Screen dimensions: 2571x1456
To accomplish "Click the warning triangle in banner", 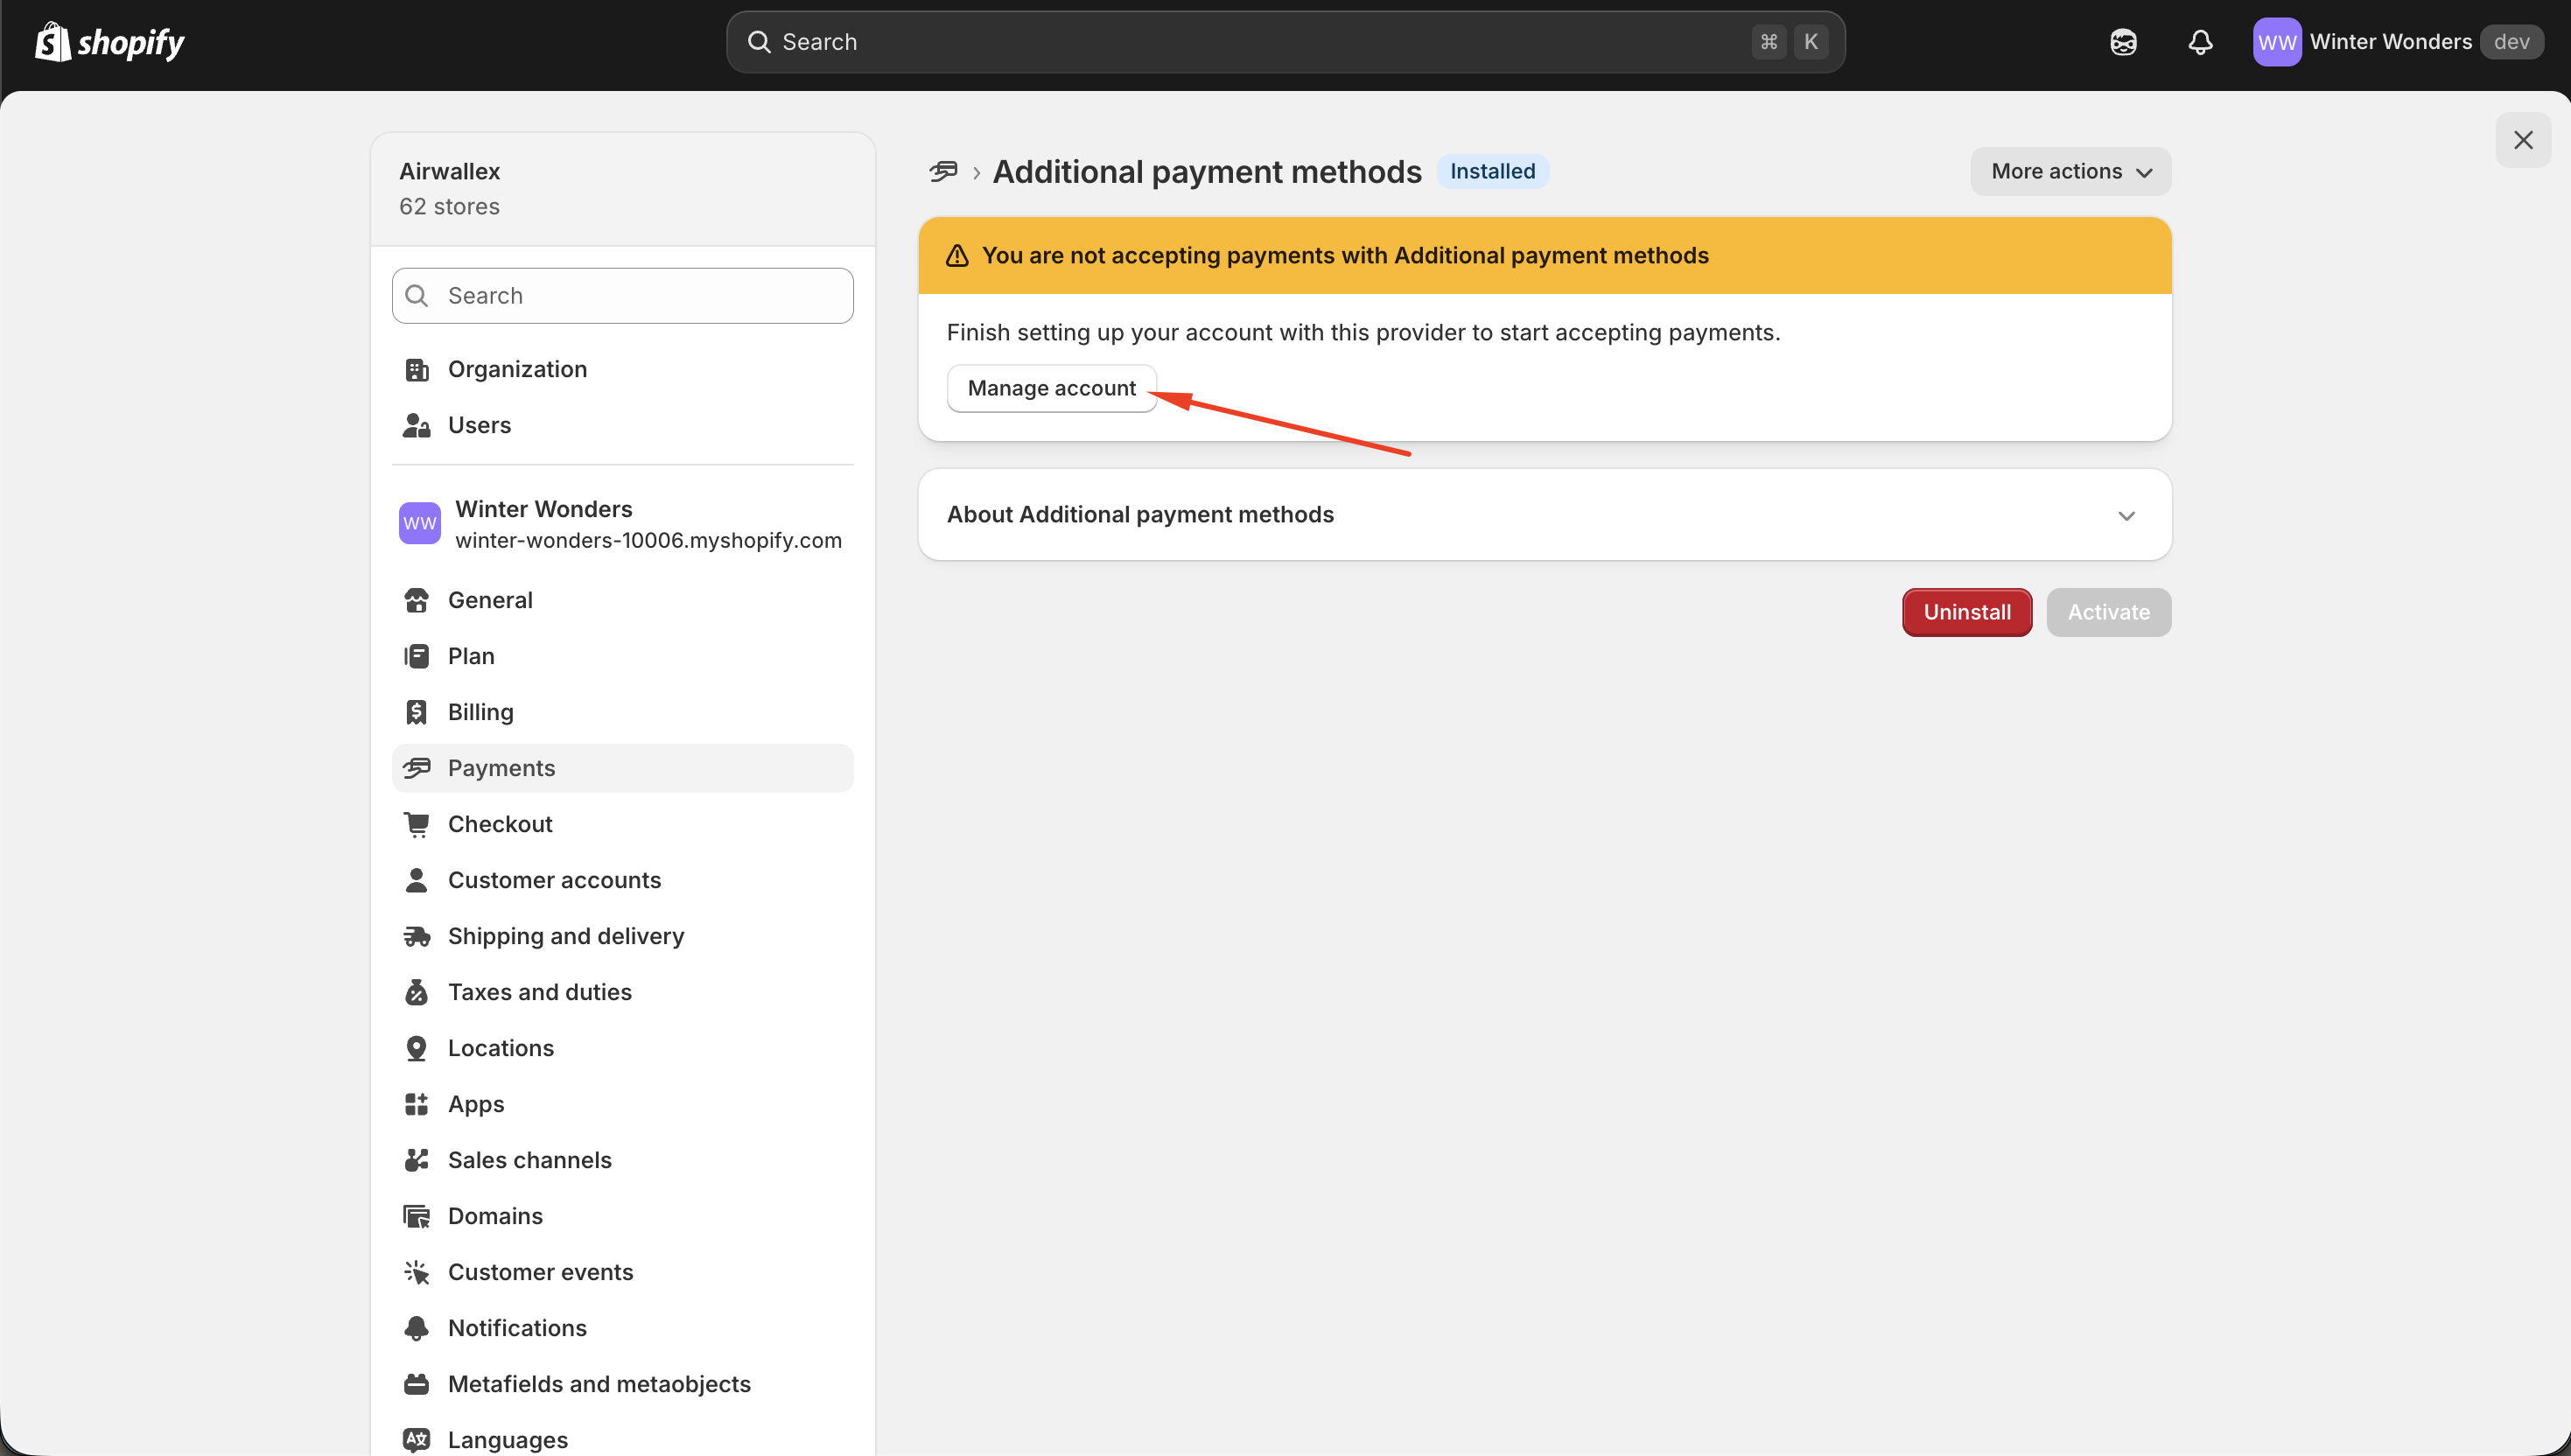I will click(x=957, y=256).
